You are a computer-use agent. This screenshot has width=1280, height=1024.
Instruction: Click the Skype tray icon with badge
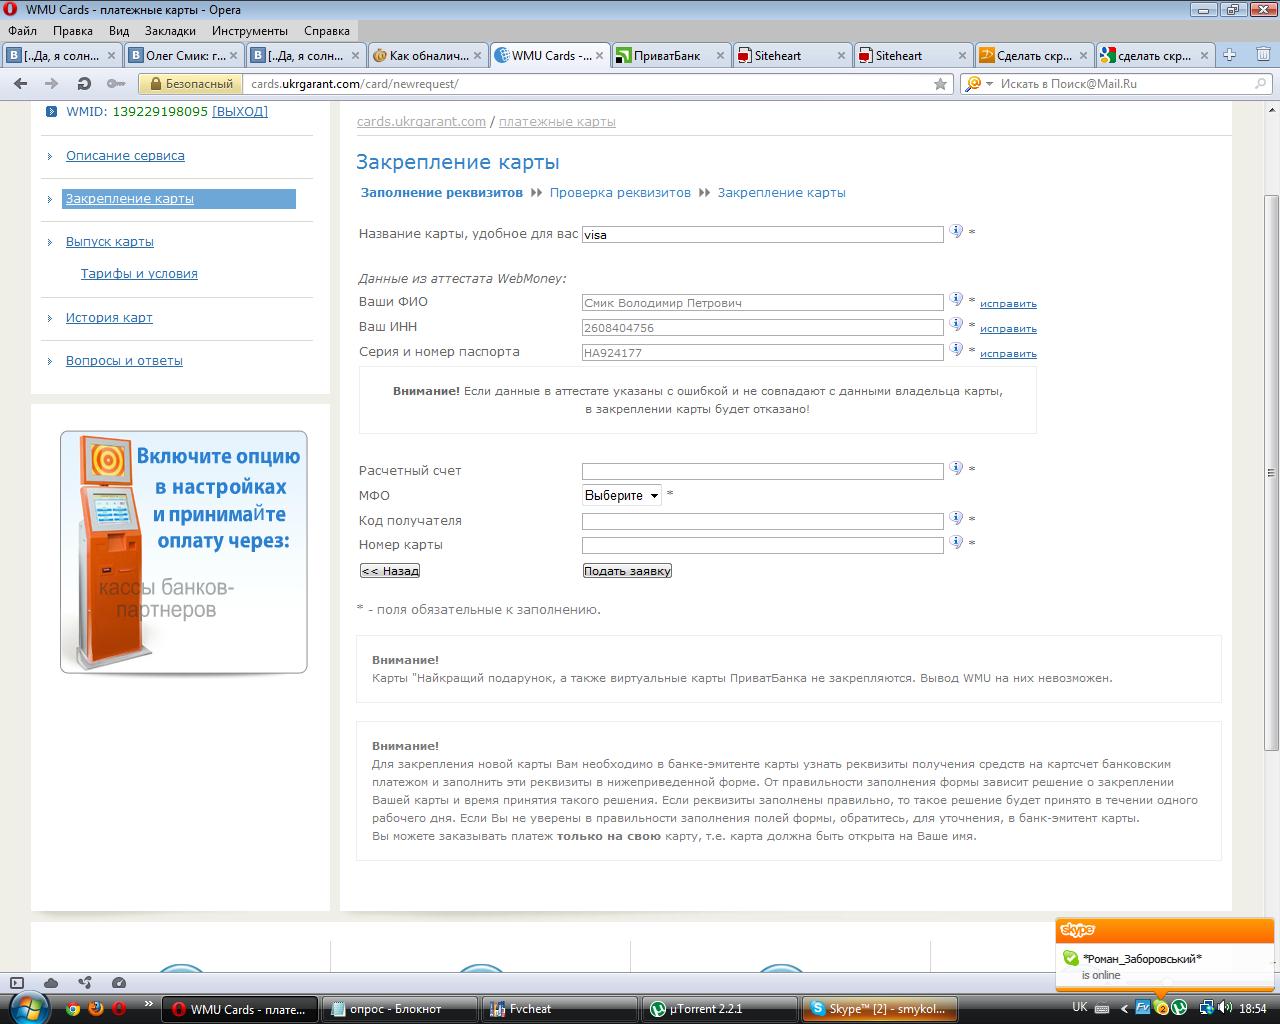pos(1162,1008)
